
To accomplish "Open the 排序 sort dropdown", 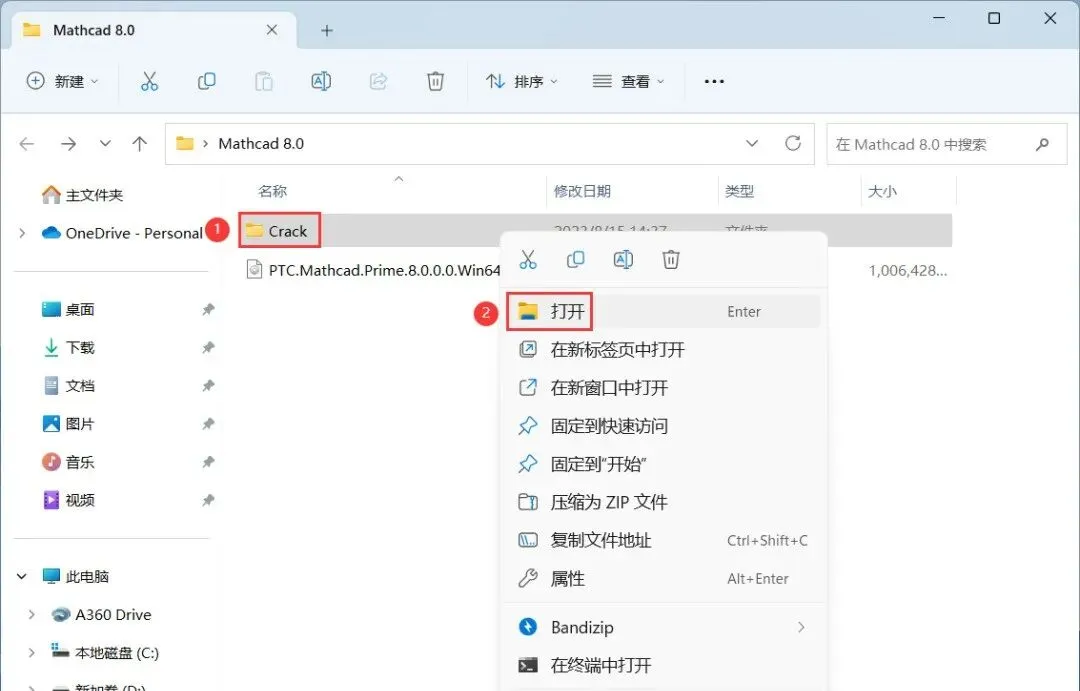I will 521,81.
